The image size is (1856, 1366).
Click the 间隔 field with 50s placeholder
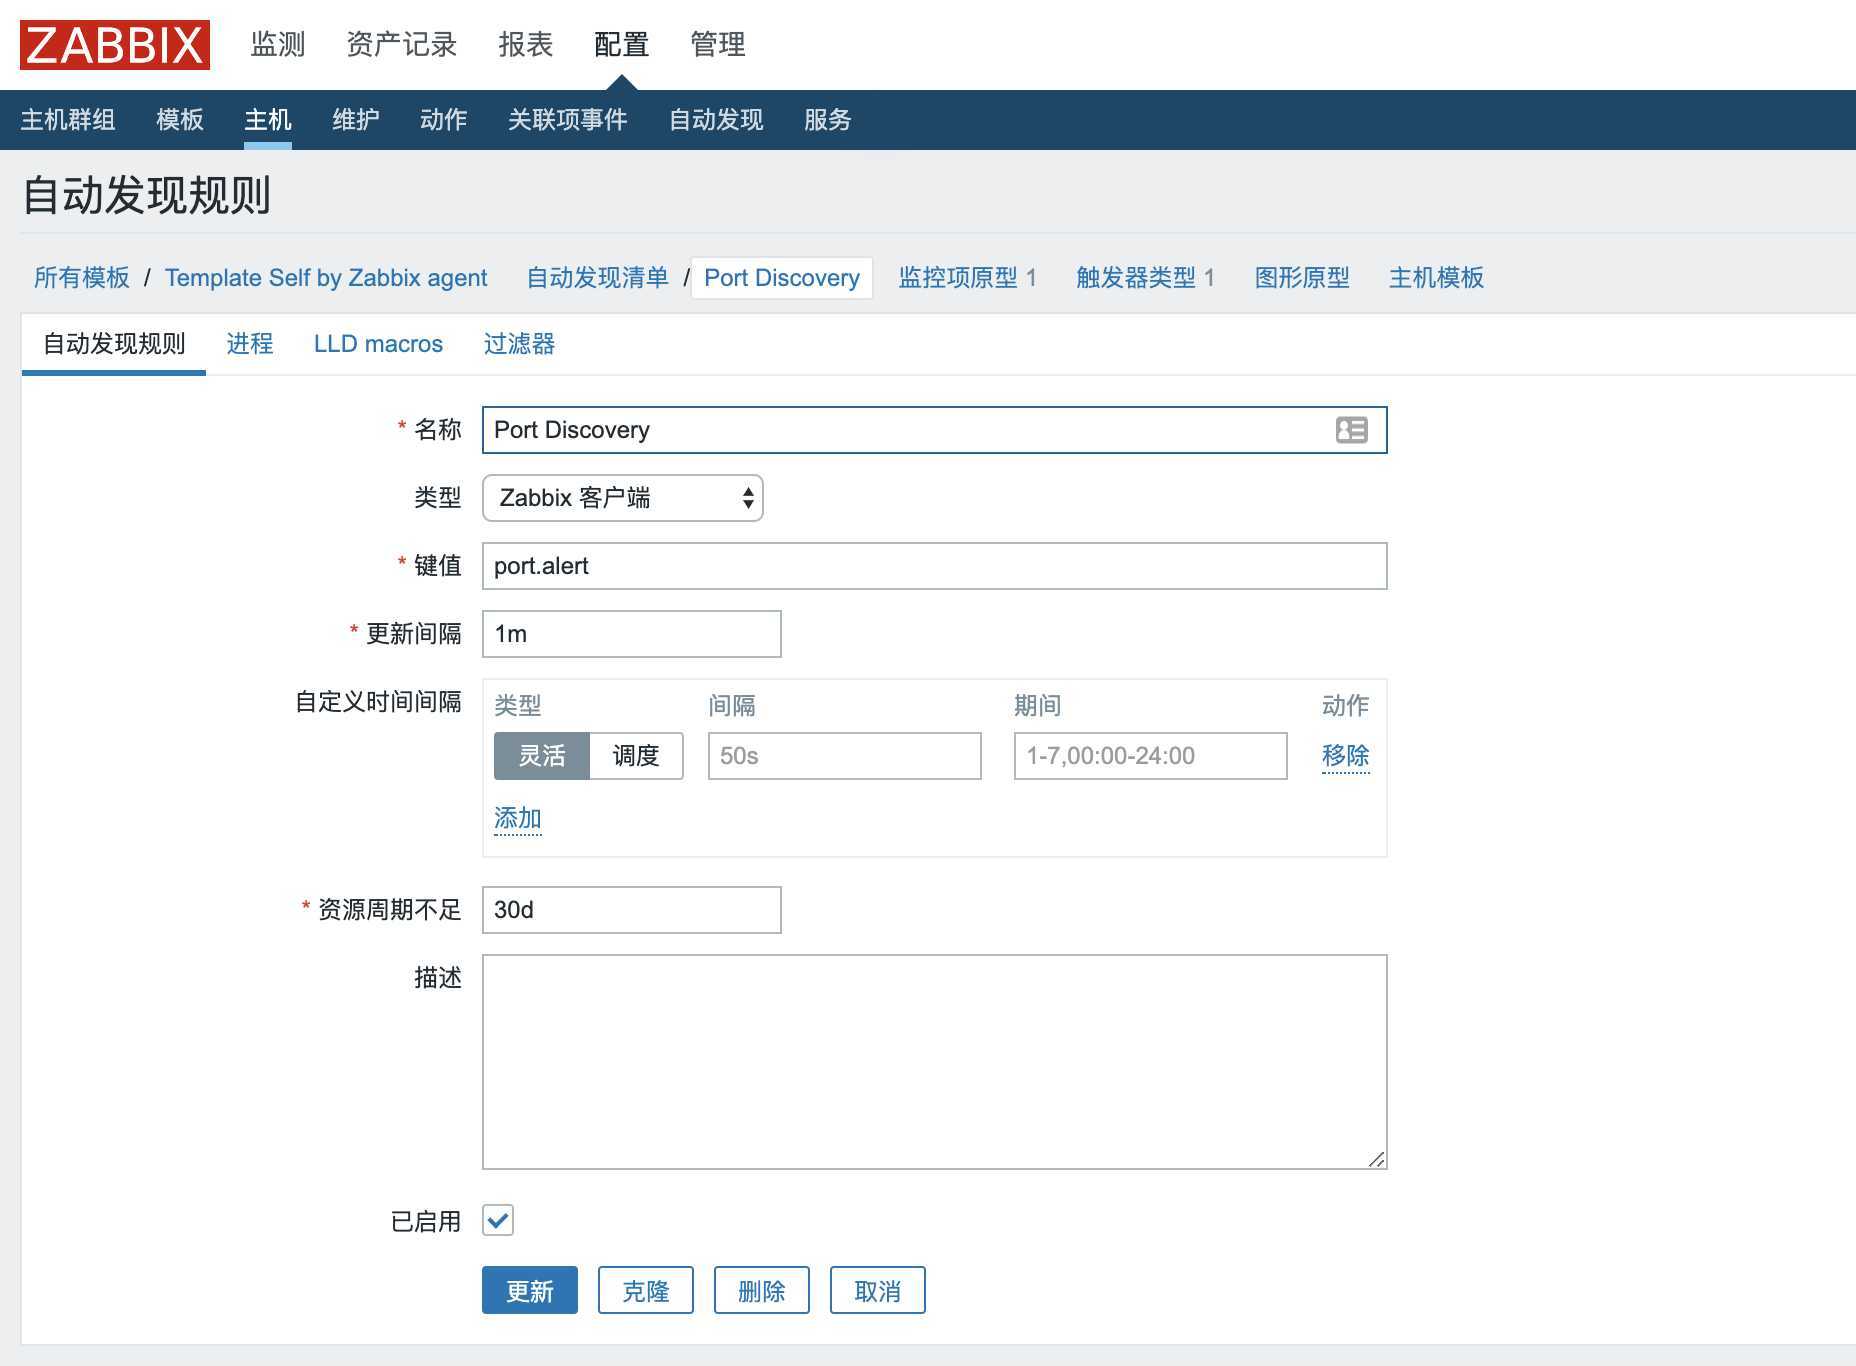[845, 756]
